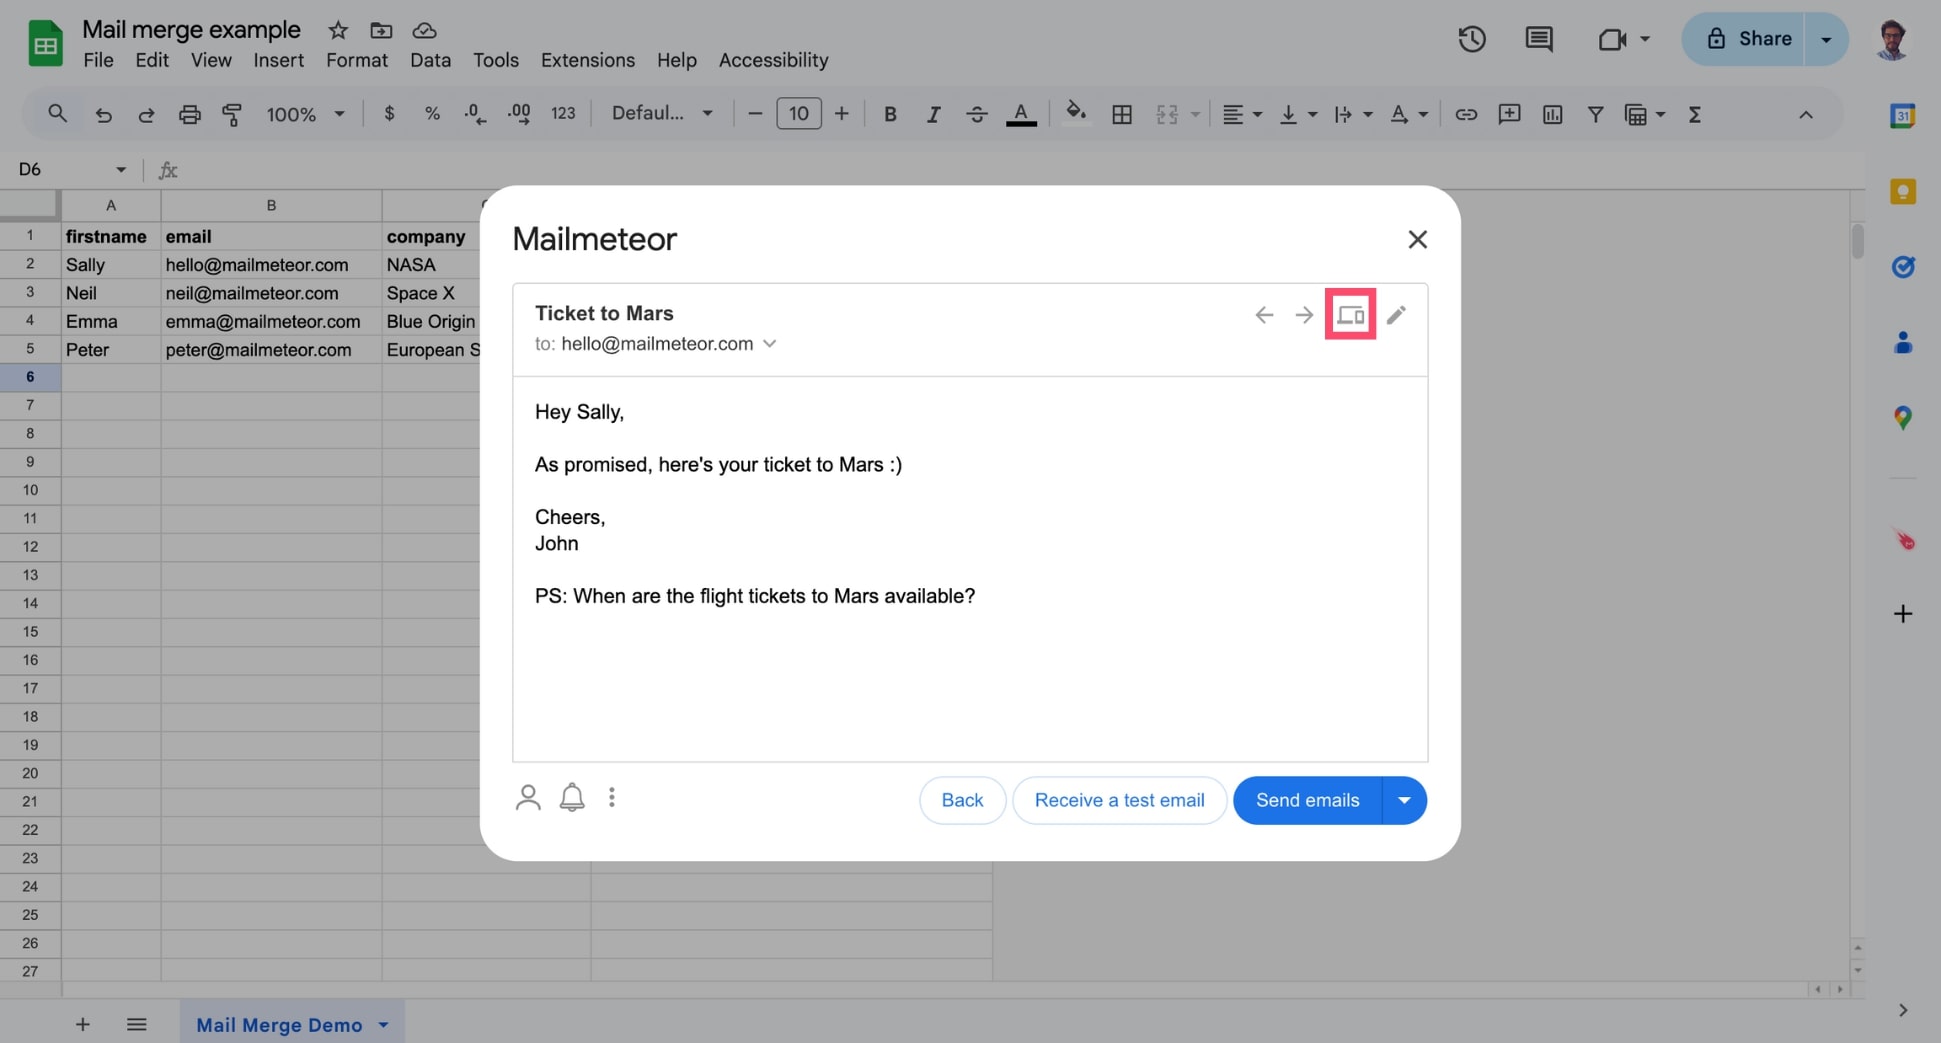Click the Back button
The height and width of the screenshot is (1043, 1941).
(x=962, y=800)
